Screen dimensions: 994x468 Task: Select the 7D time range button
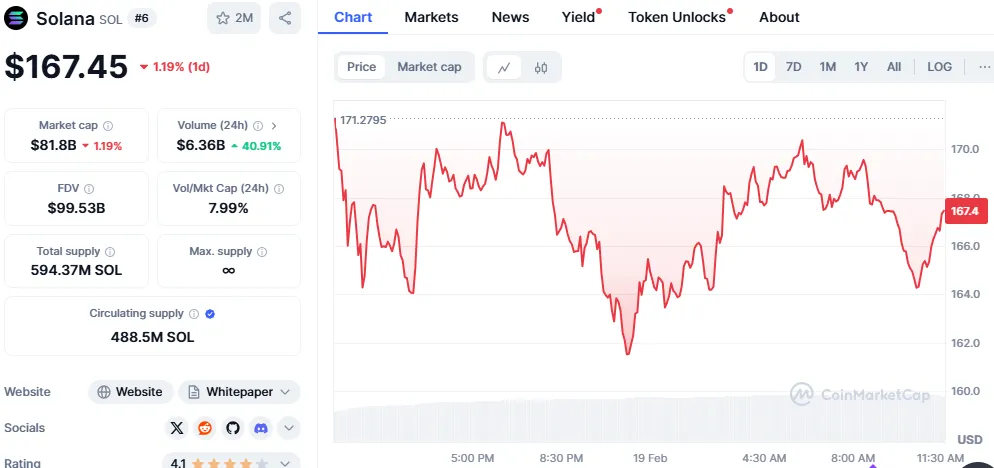(793, 67)
